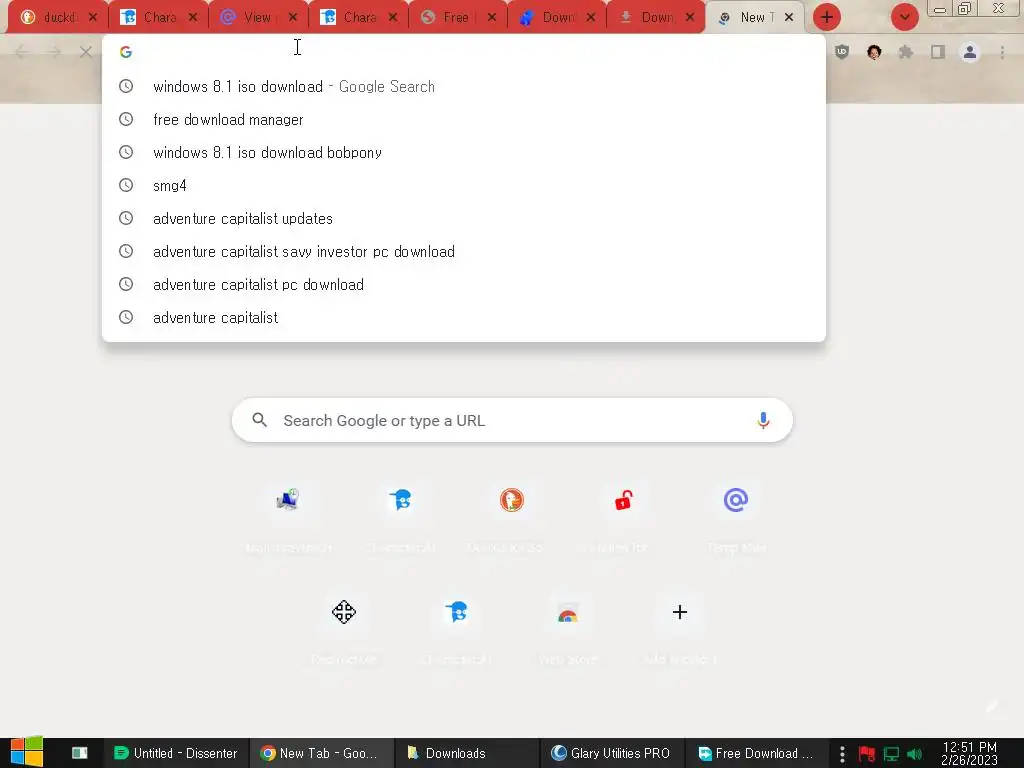Click the network monitor tray icon
The width and height of the screenshot is (1024, 768).
(x=891, y=754)
